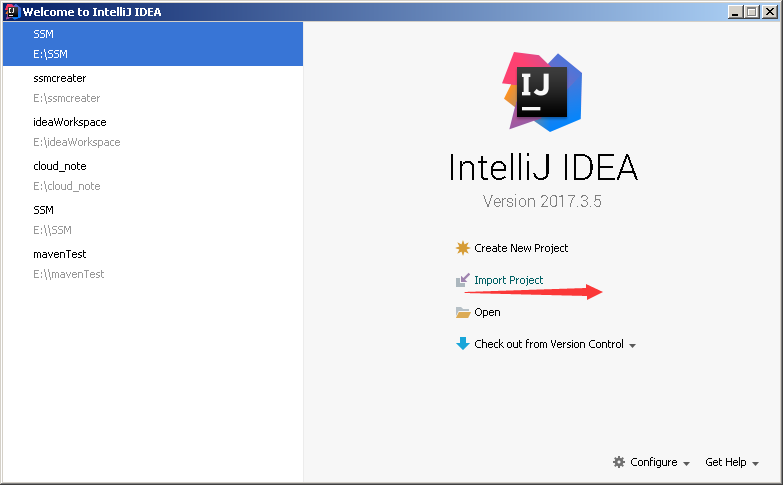The height and width of the screenshot is (485, 783).
Task: Click the Import Project arrow icon
Action: pos(463,280)
